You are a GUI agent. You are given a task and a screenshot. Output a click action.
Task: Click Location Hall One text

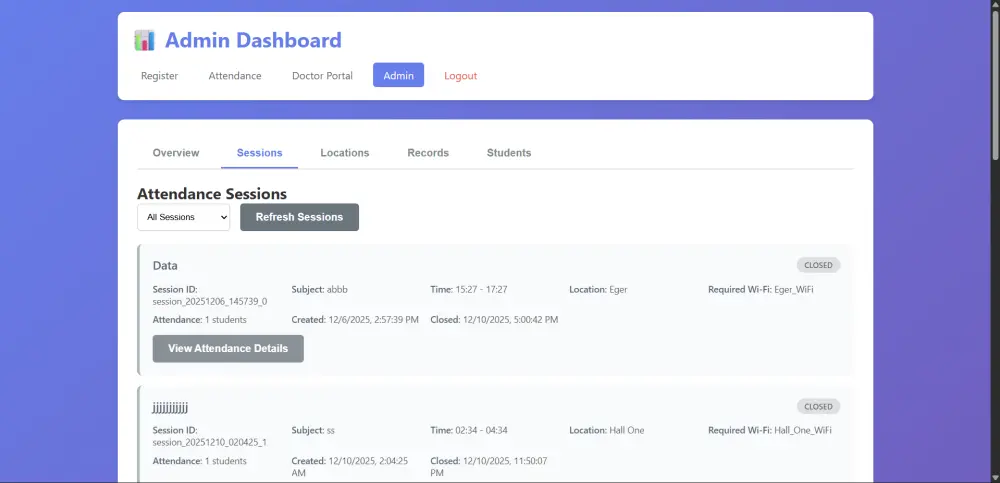(x=607, y=430)
